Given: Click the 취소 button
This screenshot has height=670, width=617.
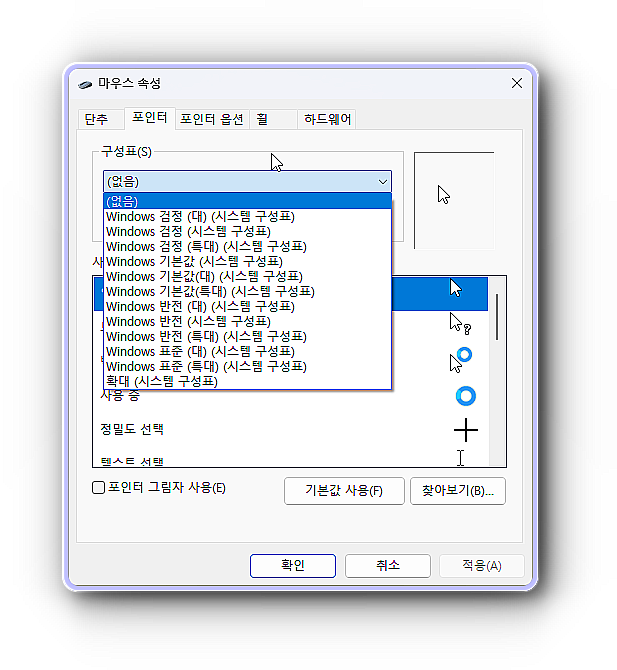Looking at the screenshot, I should pos(388,566).
